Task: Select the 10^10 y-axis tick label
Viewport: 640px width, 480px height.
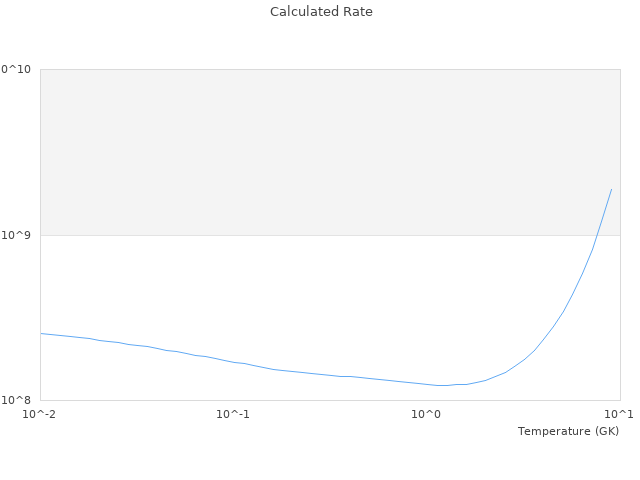Action: click(16, 69)
